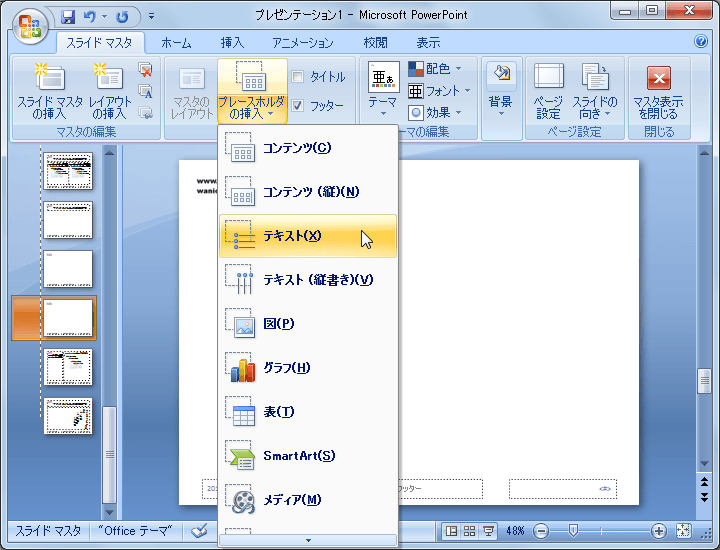This screenshot has height=550, width=720.
Task: Zoom in with the plus button
Action: point(658,532)
